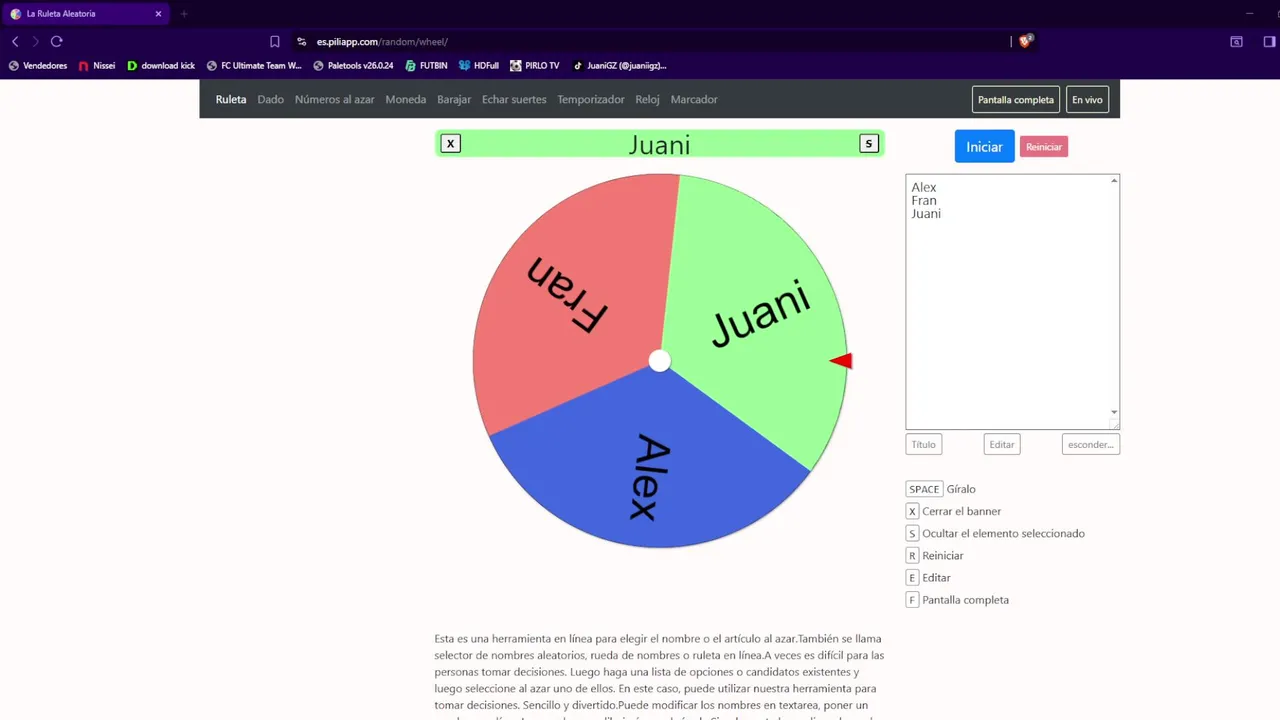Reload the page with the refresh icon

tap(56, 41)
